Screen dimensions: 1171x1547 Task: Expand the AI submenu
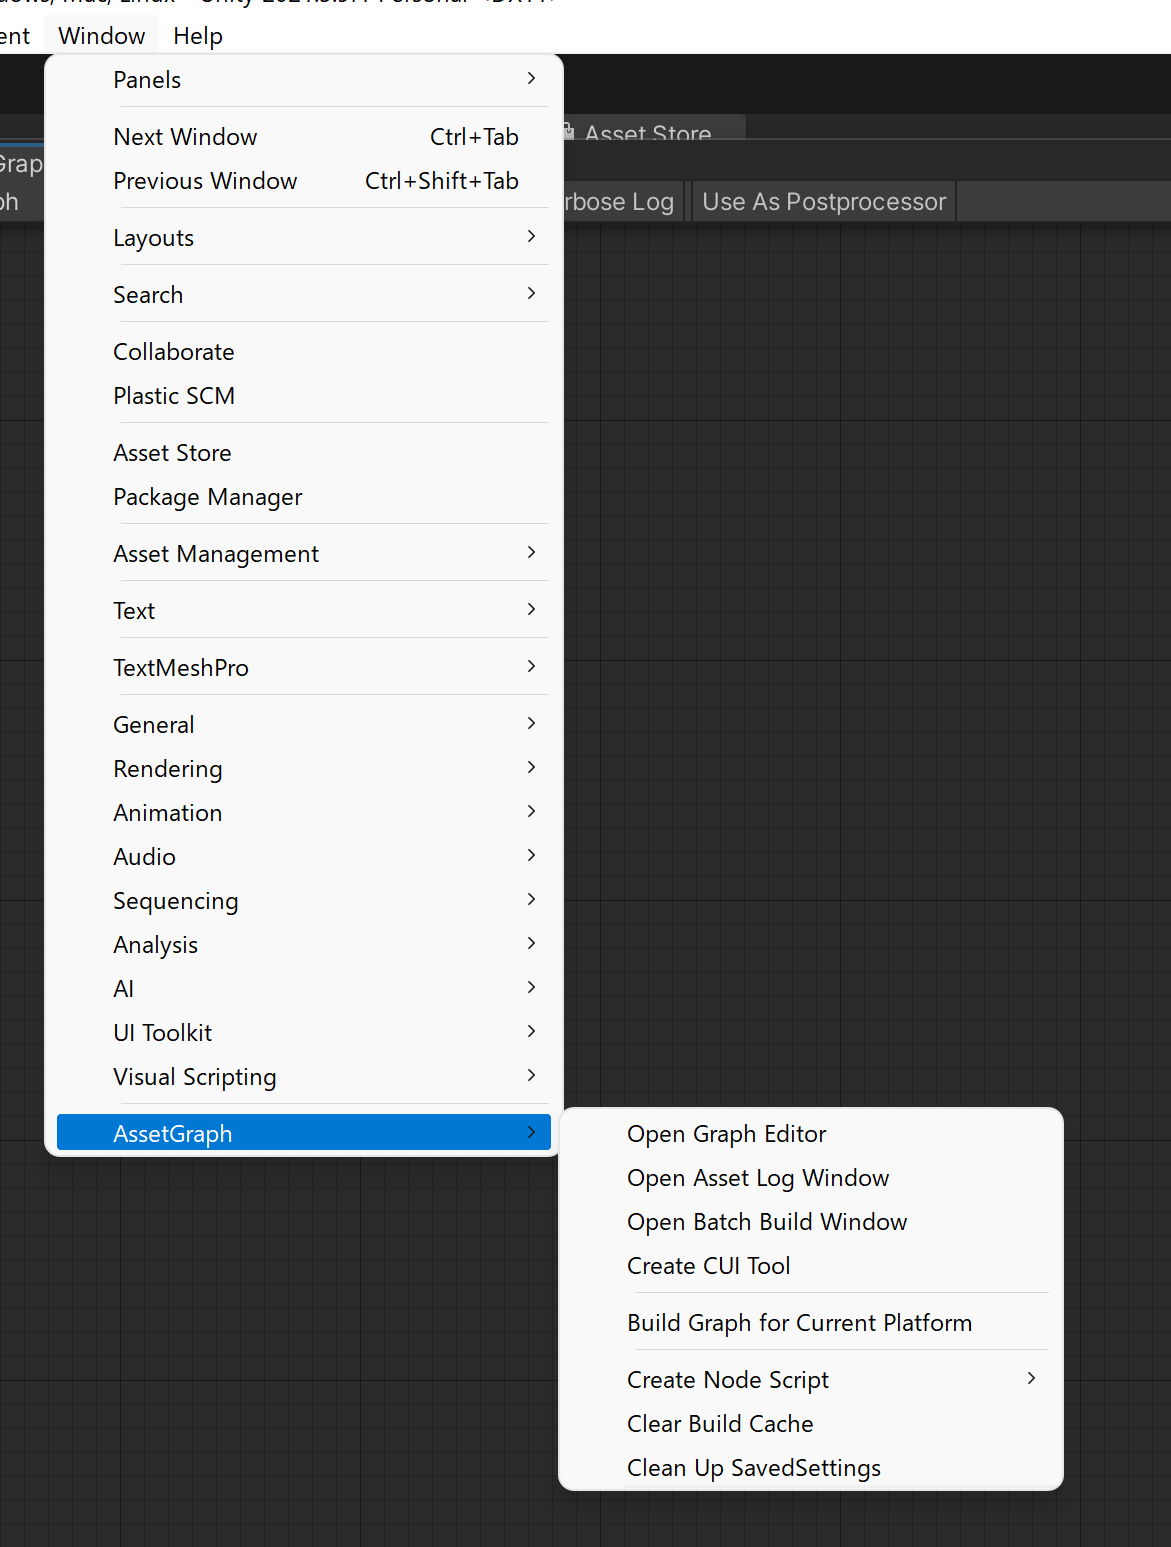pyautogui.click(x=304, y=989)
